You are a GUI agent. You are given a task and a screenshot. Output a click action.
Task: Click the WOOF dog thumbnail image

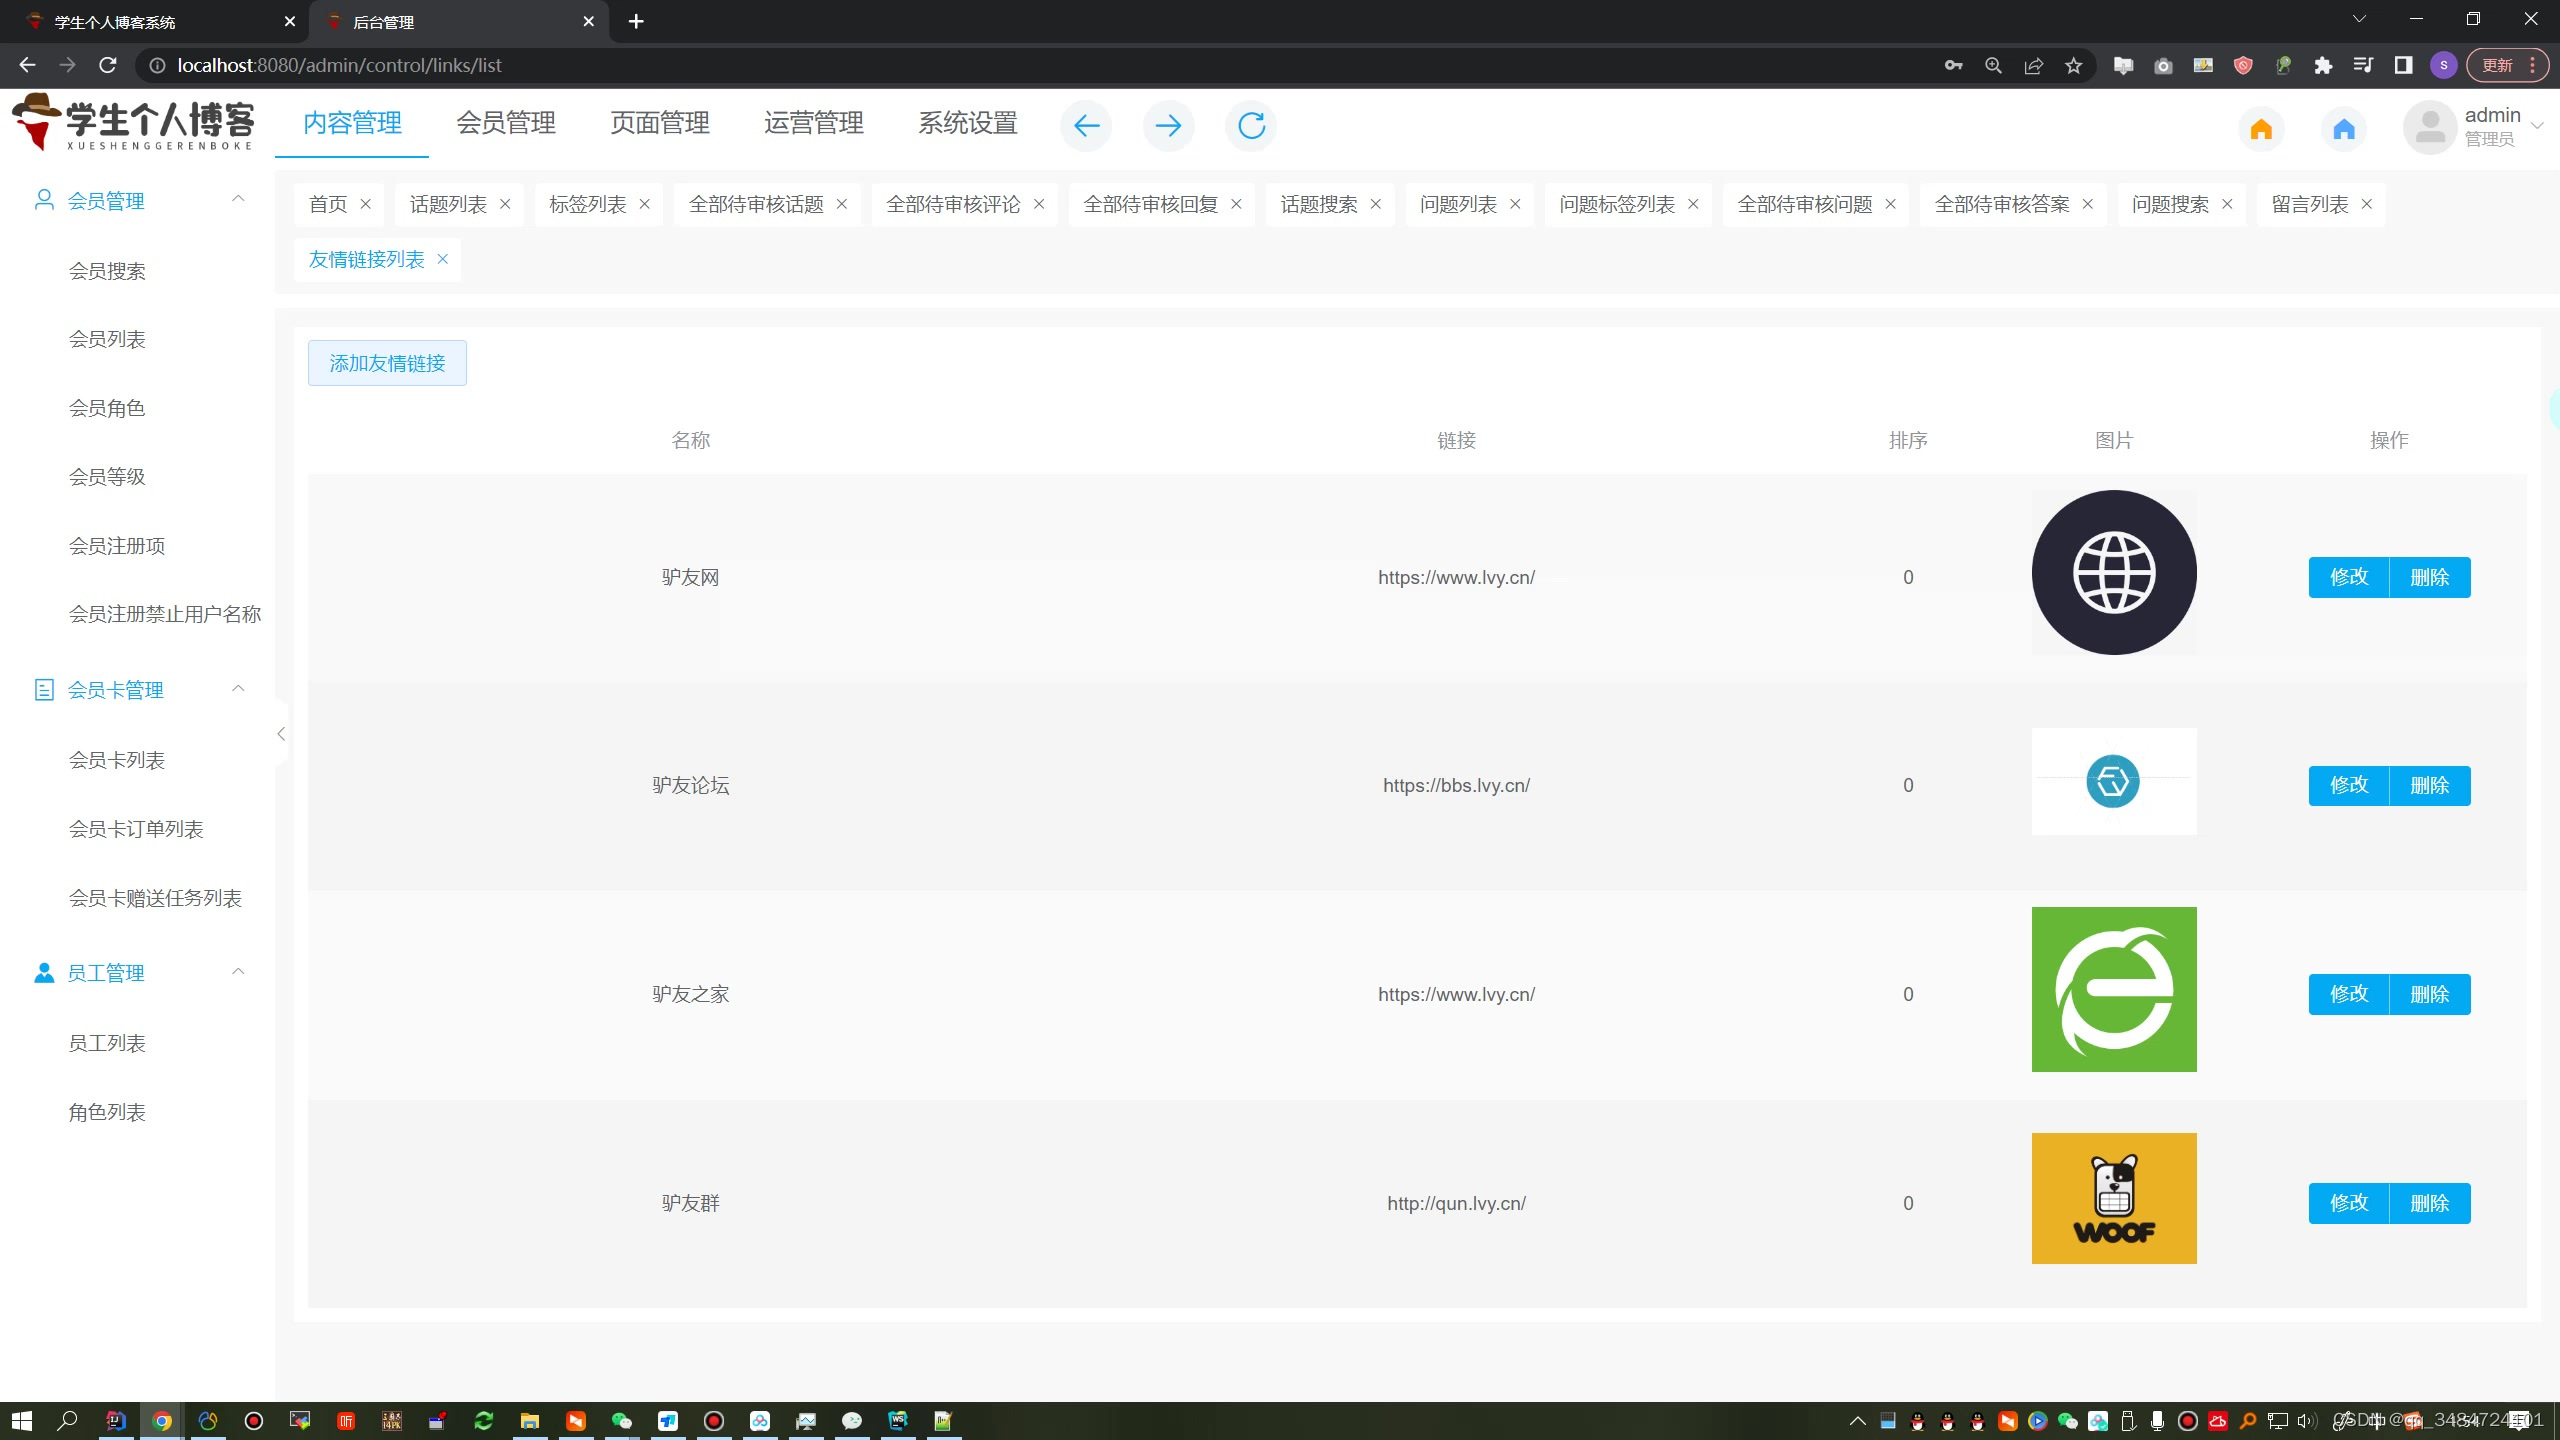tap(2114, 1198)
